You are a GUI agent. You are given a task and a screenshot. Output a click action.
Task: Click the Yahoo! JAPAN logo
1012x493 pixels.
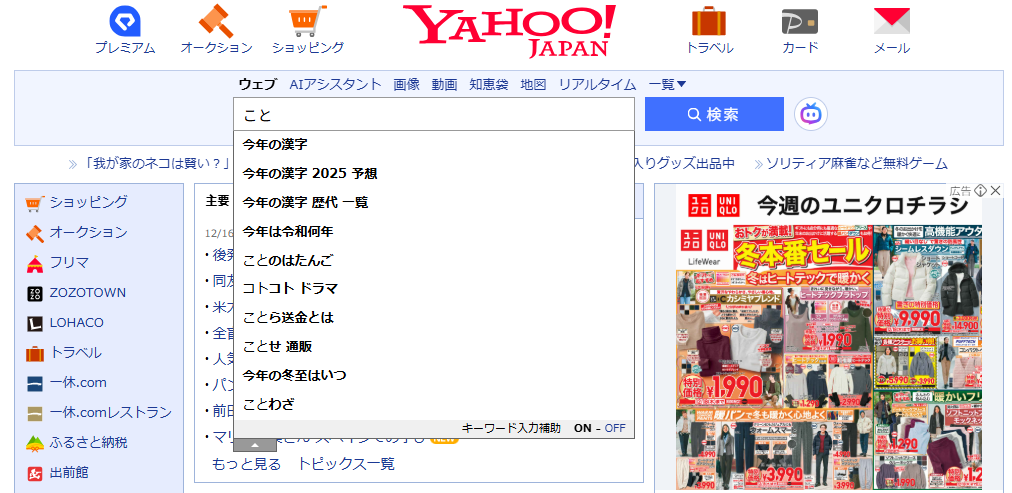tap(509, 31)
